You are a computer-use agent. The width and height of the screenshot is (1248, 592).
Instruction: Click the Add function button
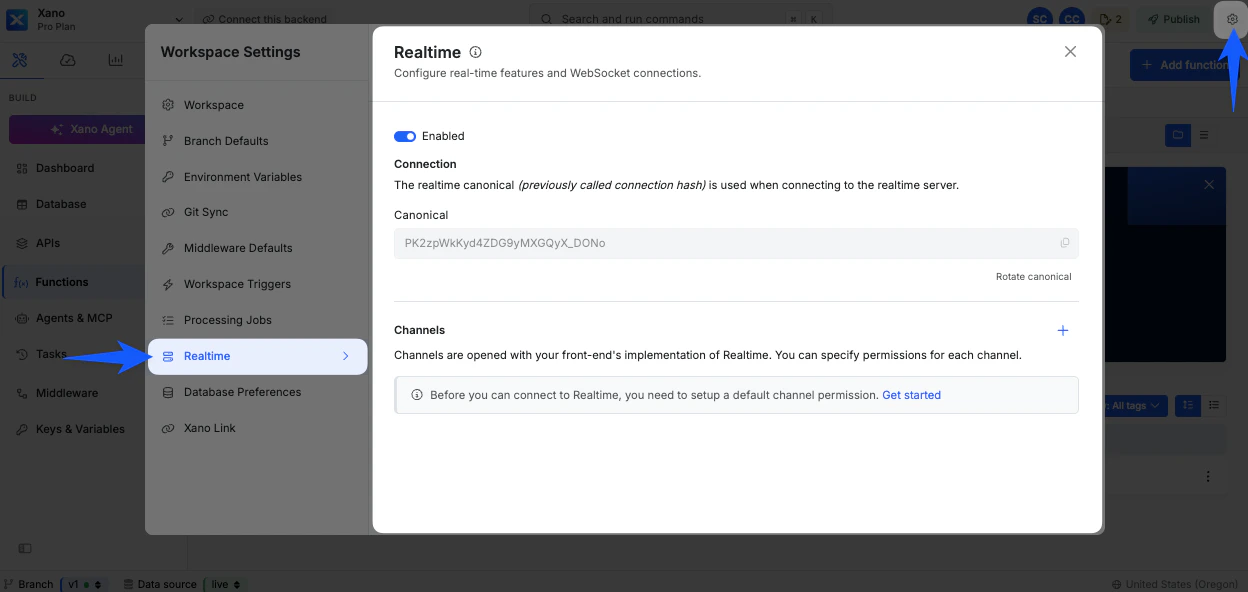(1186, 65)
